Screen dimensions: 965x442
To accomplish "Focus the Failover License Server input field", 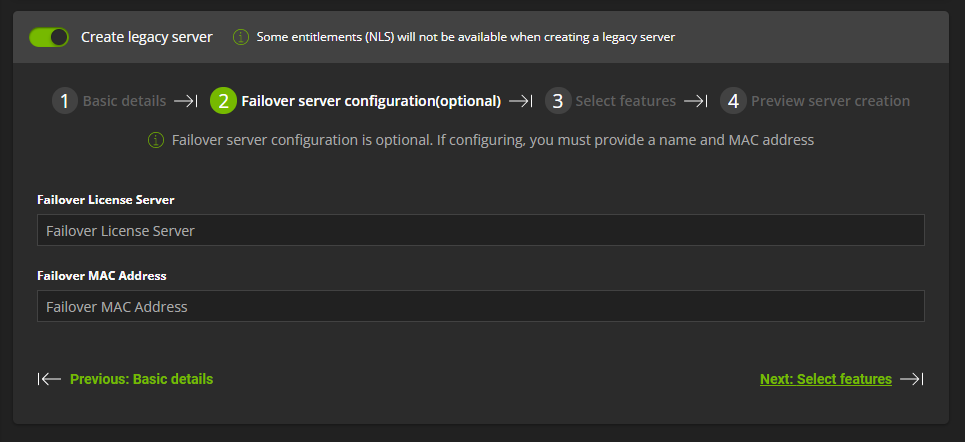I will click(481, 230).
